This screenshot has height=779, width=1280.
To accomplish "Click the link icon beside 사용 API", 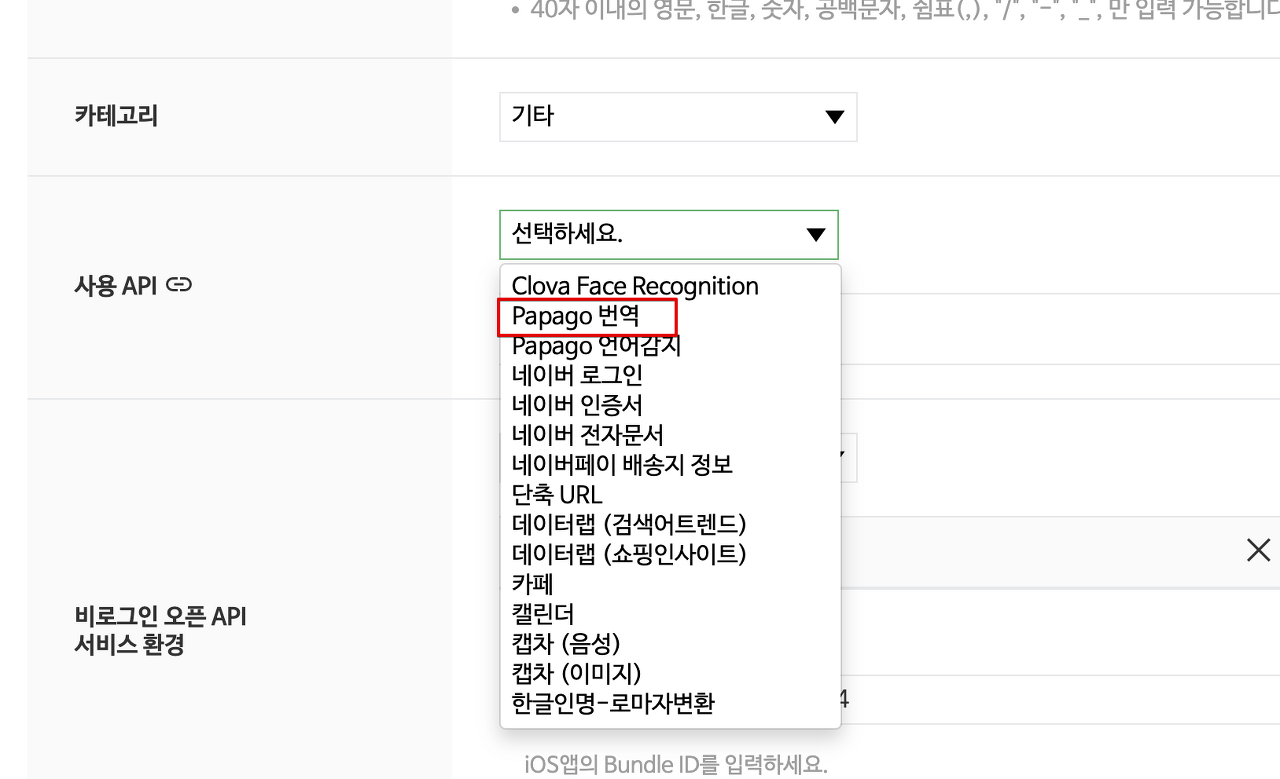I will [179, 285].
